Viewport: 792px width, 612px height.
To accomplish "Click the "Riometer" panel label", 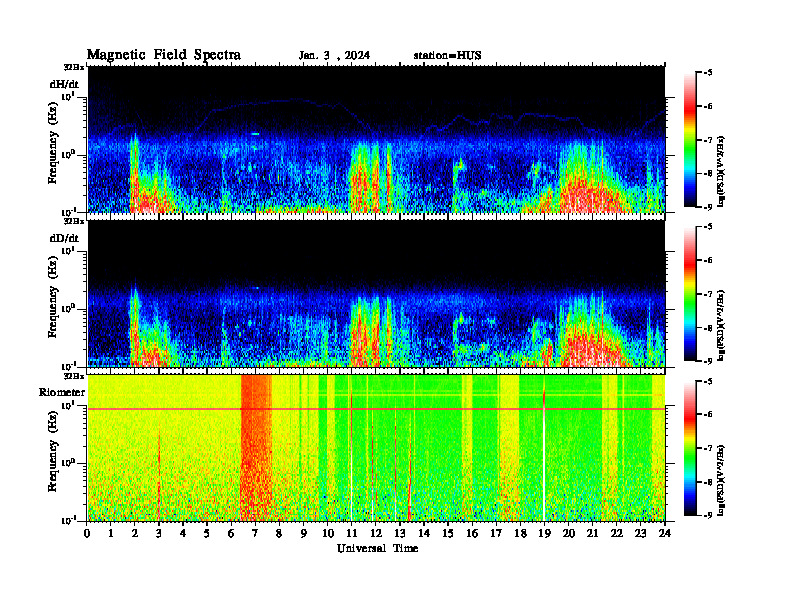I will tap(62, 392).
